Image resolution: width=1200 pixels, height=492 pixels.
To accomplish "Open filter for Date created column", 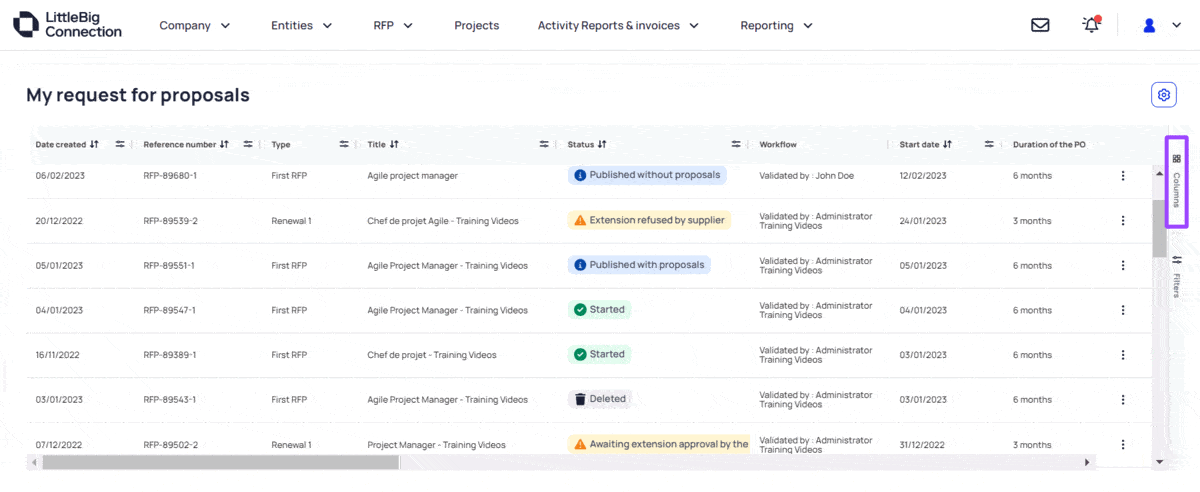I will pos(120,145).
